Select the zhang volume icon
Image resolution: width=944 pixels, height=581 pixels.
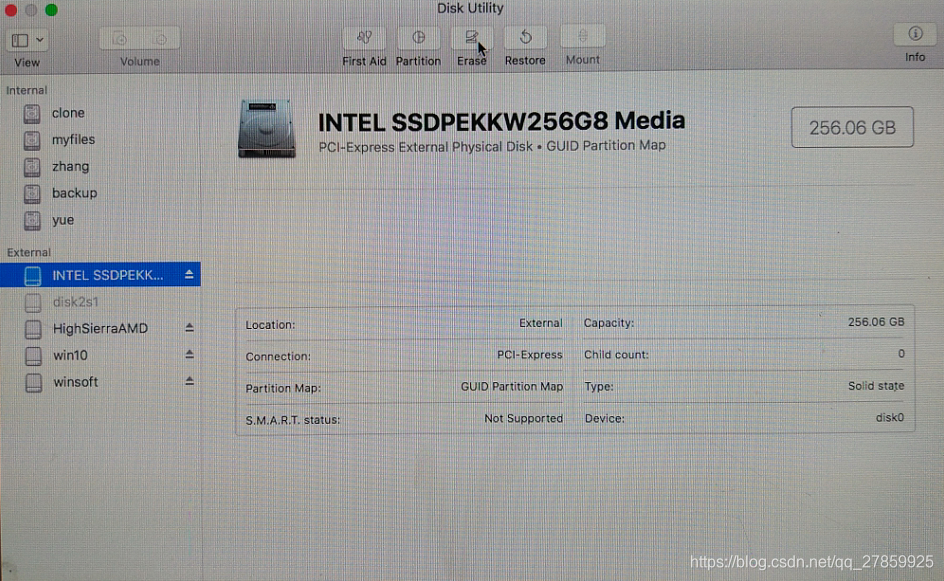32,167
